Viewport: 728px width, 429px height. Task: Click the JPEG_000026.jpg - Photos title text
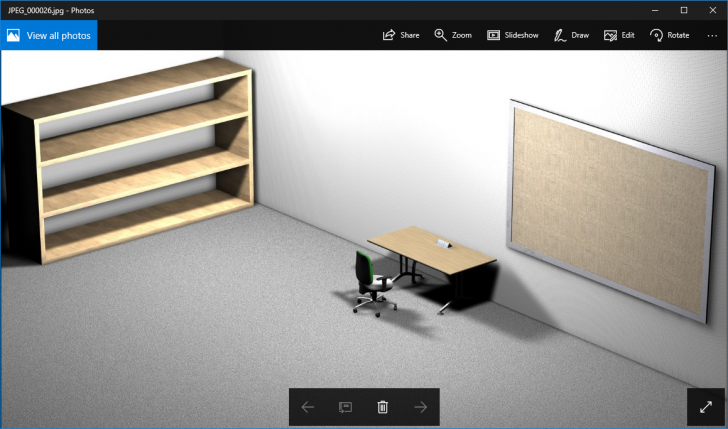pyautogui.click(x=51, y=10)
